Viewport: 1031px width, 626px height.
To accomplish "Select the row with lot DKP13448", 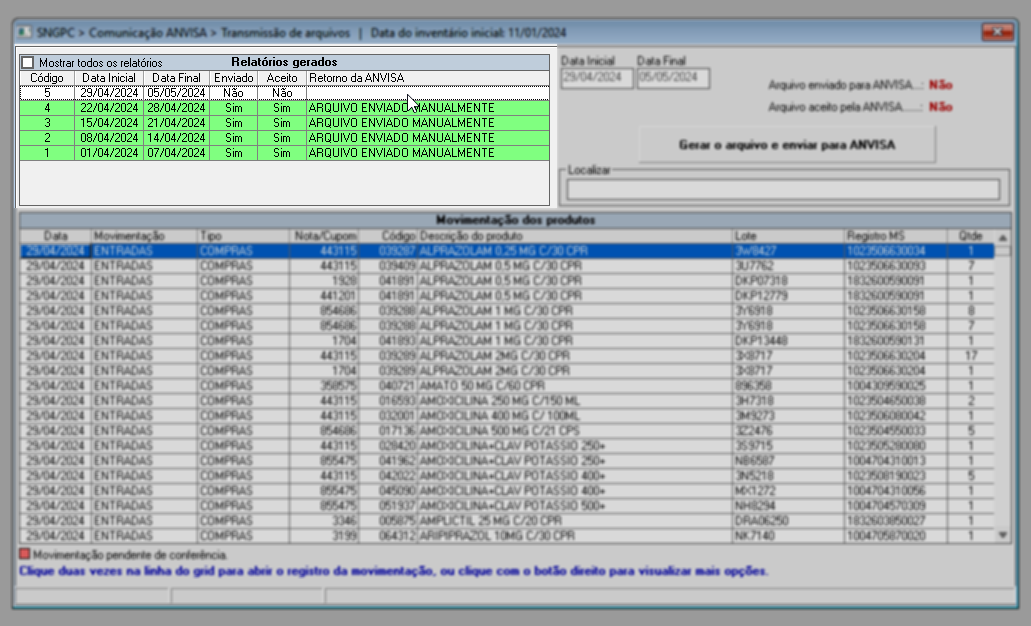I will coord(507,341).
